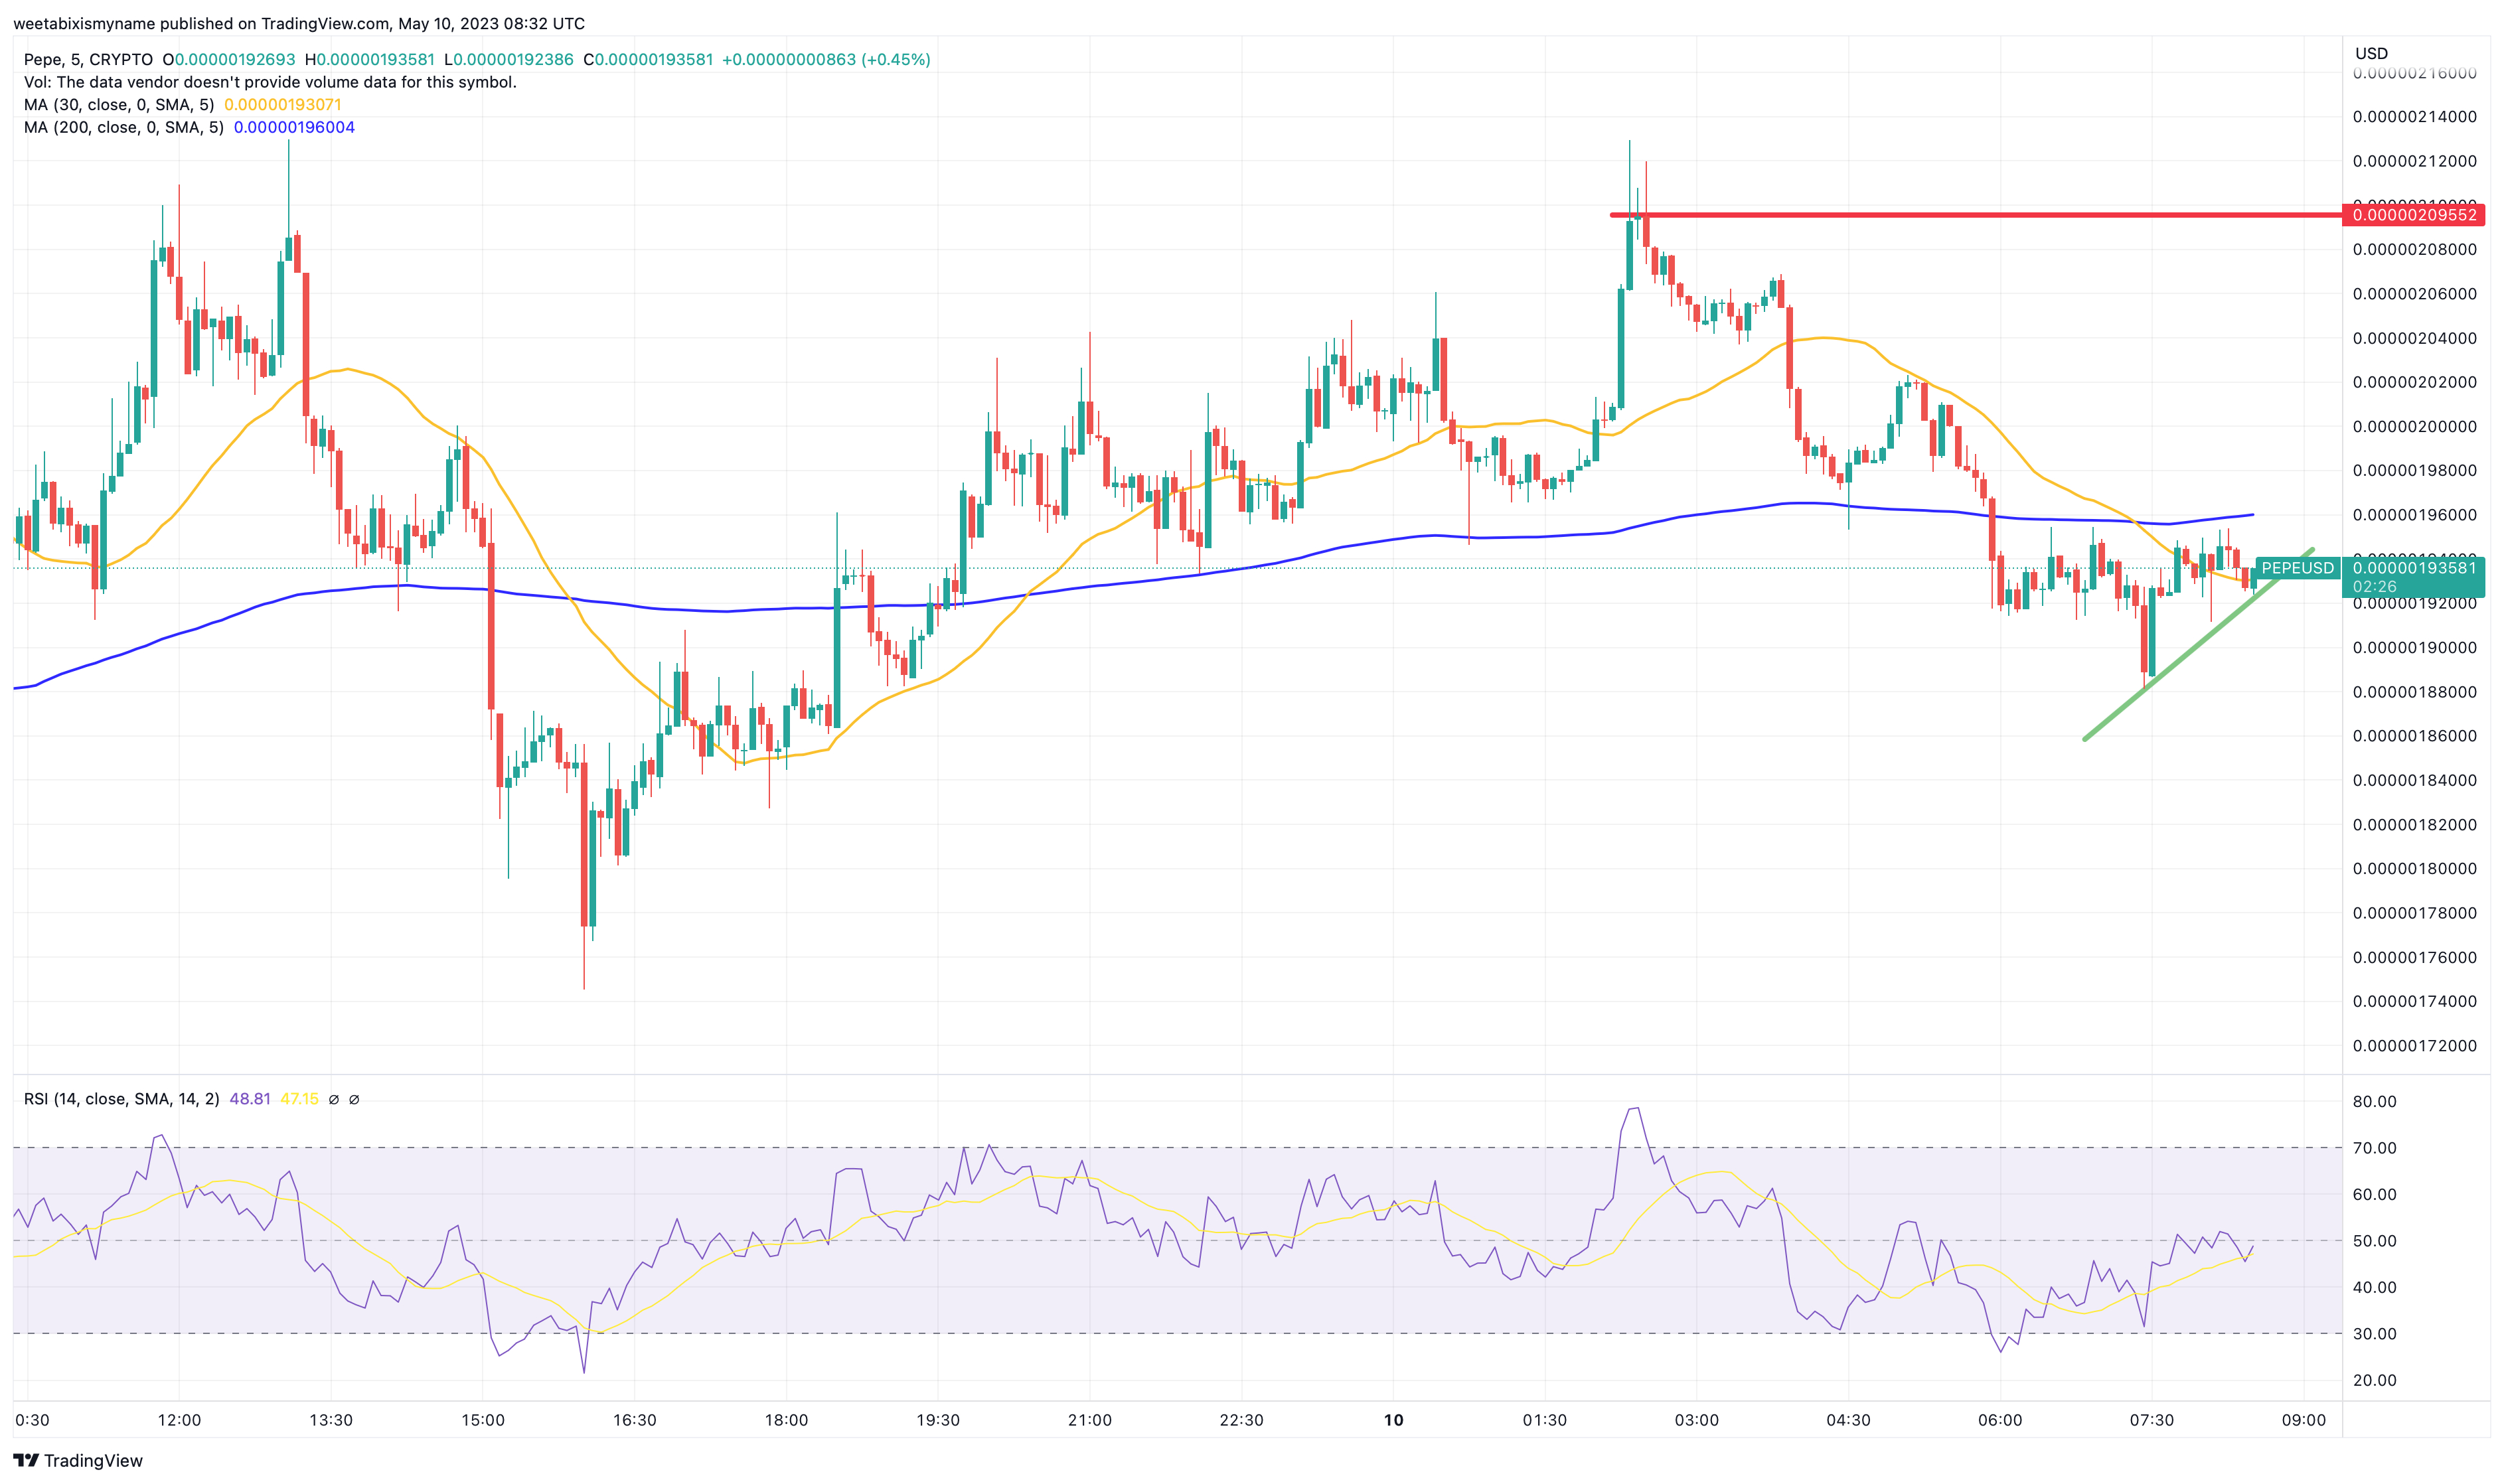Click the 50.00 RSI axis label
Viewport: 2504px width, 1484px height.
2375,1241
